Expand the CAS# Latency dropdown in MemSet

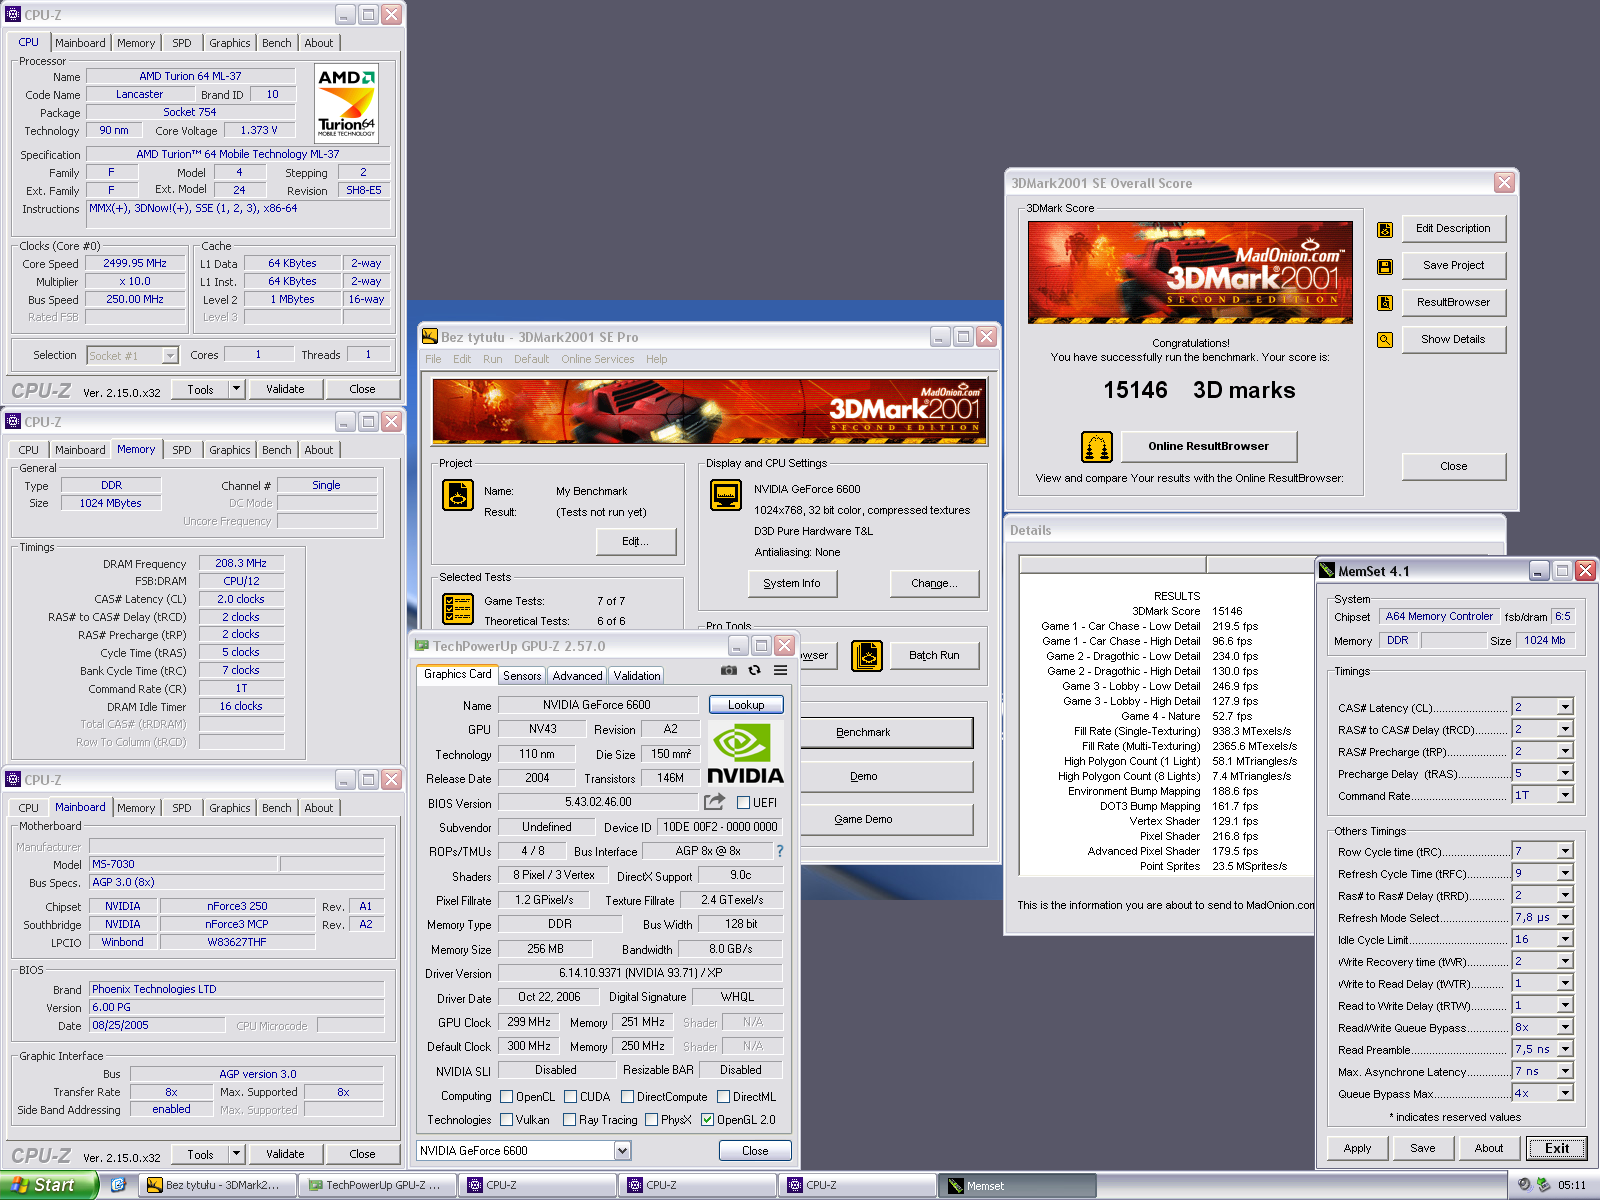1565,708
